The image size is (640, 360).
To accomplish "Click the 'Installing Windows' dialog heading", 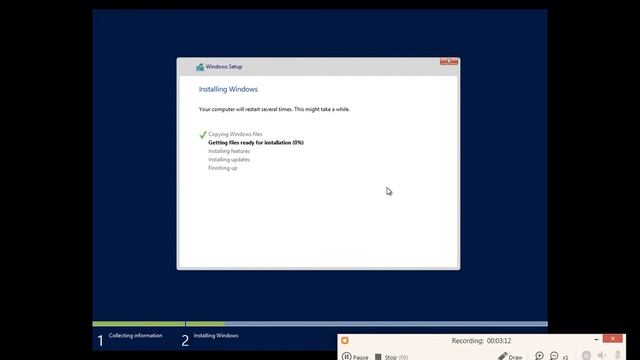I will (x=228, y=89).
